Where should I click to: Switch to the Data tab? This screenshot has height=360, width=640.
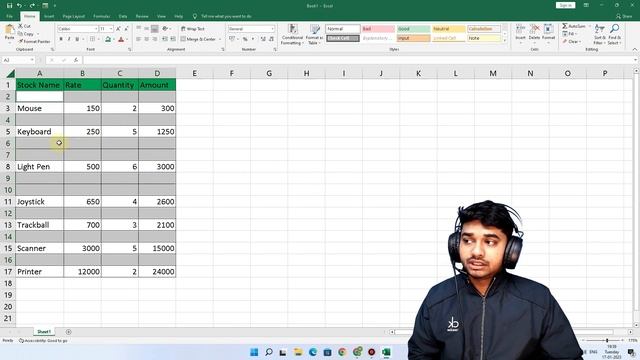click(123, 16)
